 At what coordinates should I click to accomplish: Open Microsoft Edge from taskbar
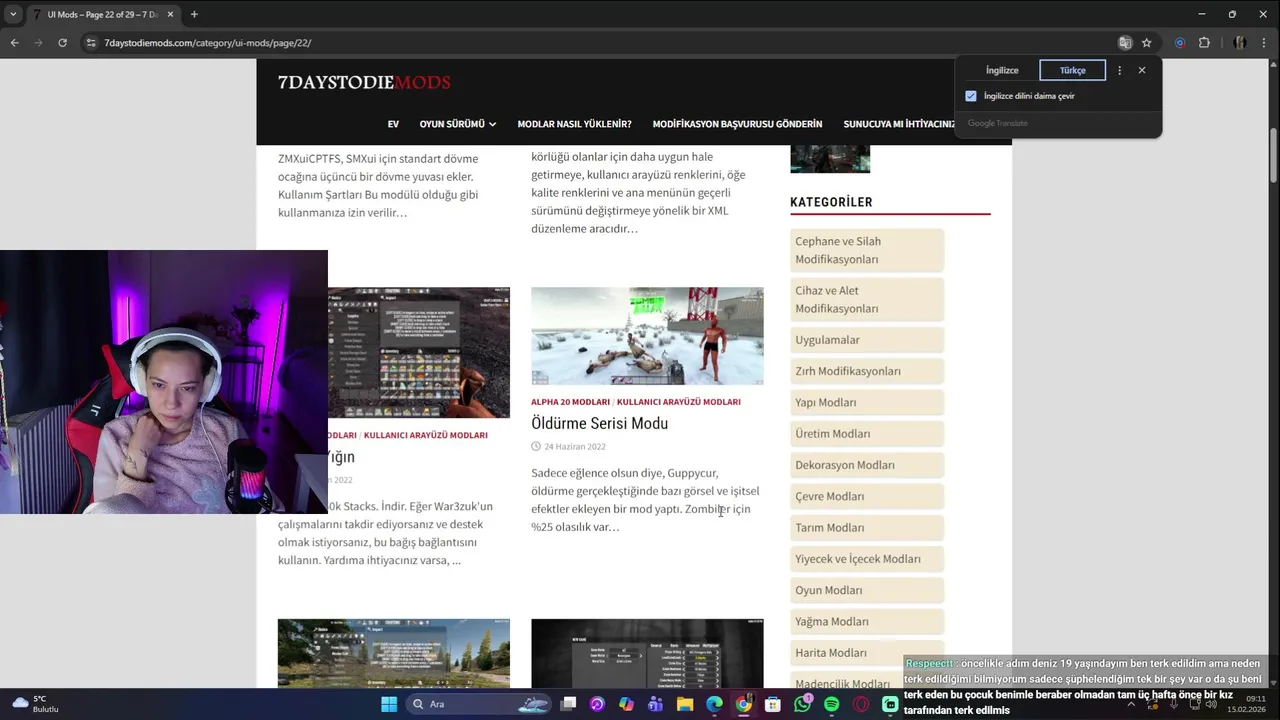point(714,704)
